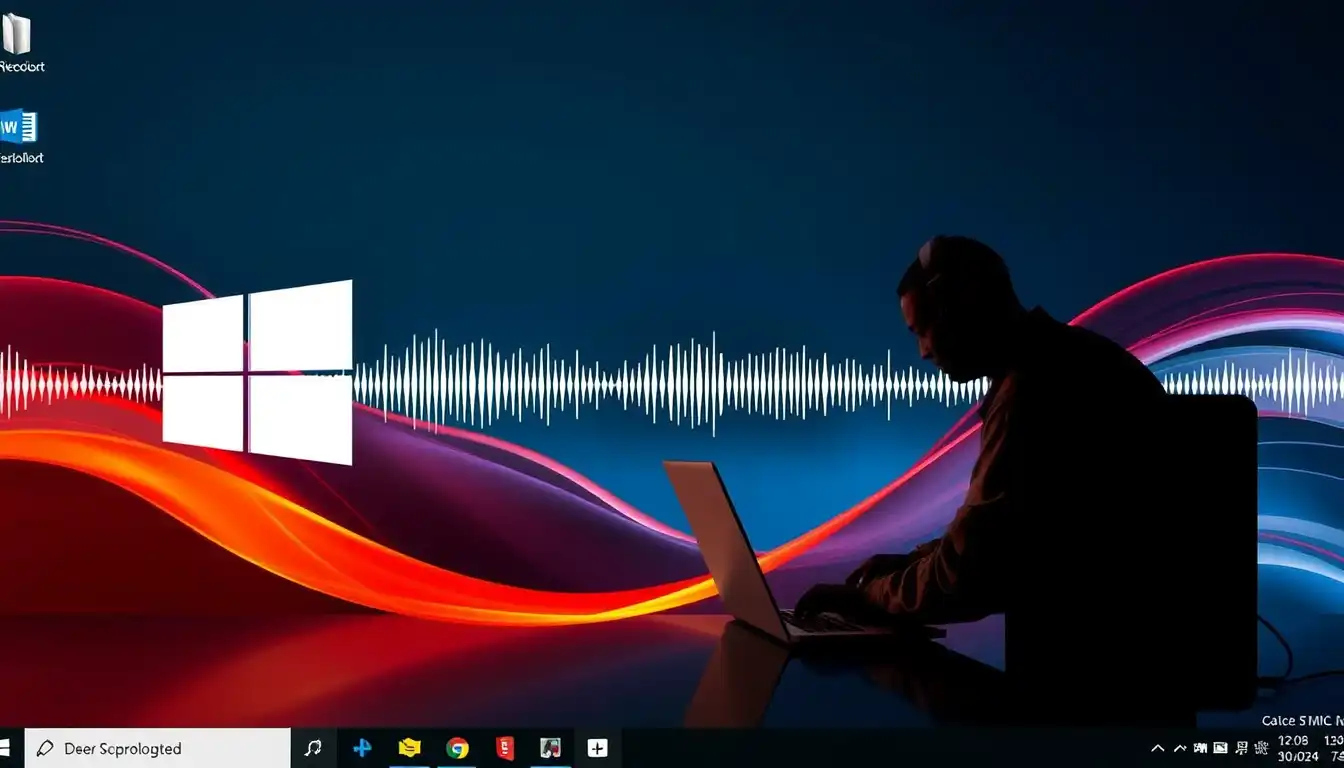Select the Word document desktop icon
Image resolution: width=1344 pixels, height=768 pixels.
[x=18, y=127]
